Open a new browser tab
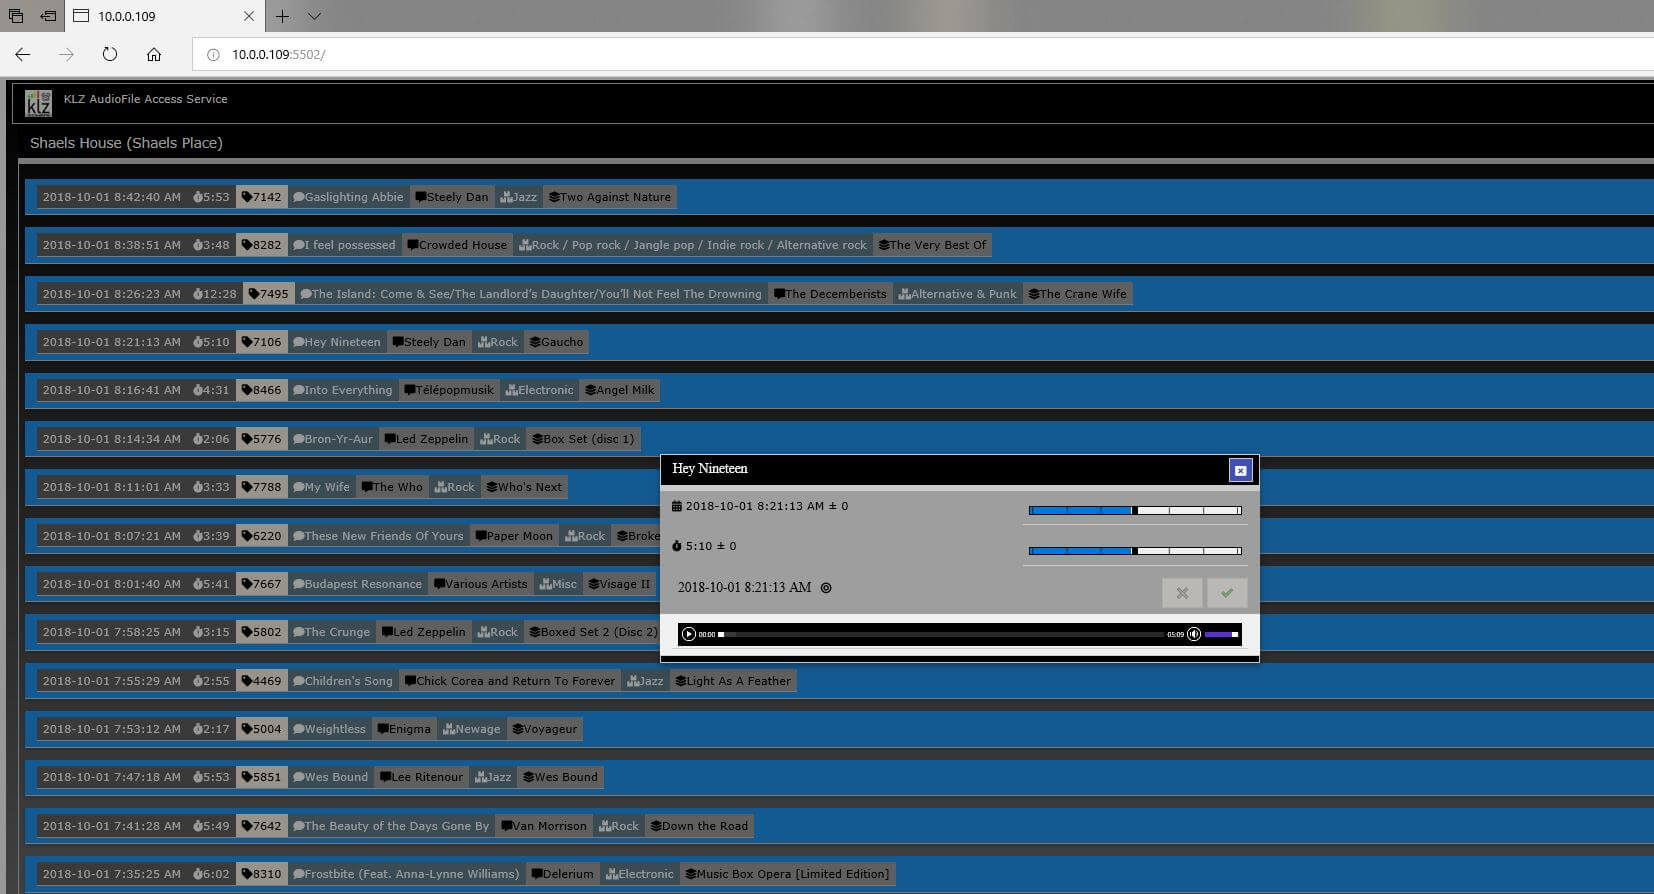 [283, 16]
